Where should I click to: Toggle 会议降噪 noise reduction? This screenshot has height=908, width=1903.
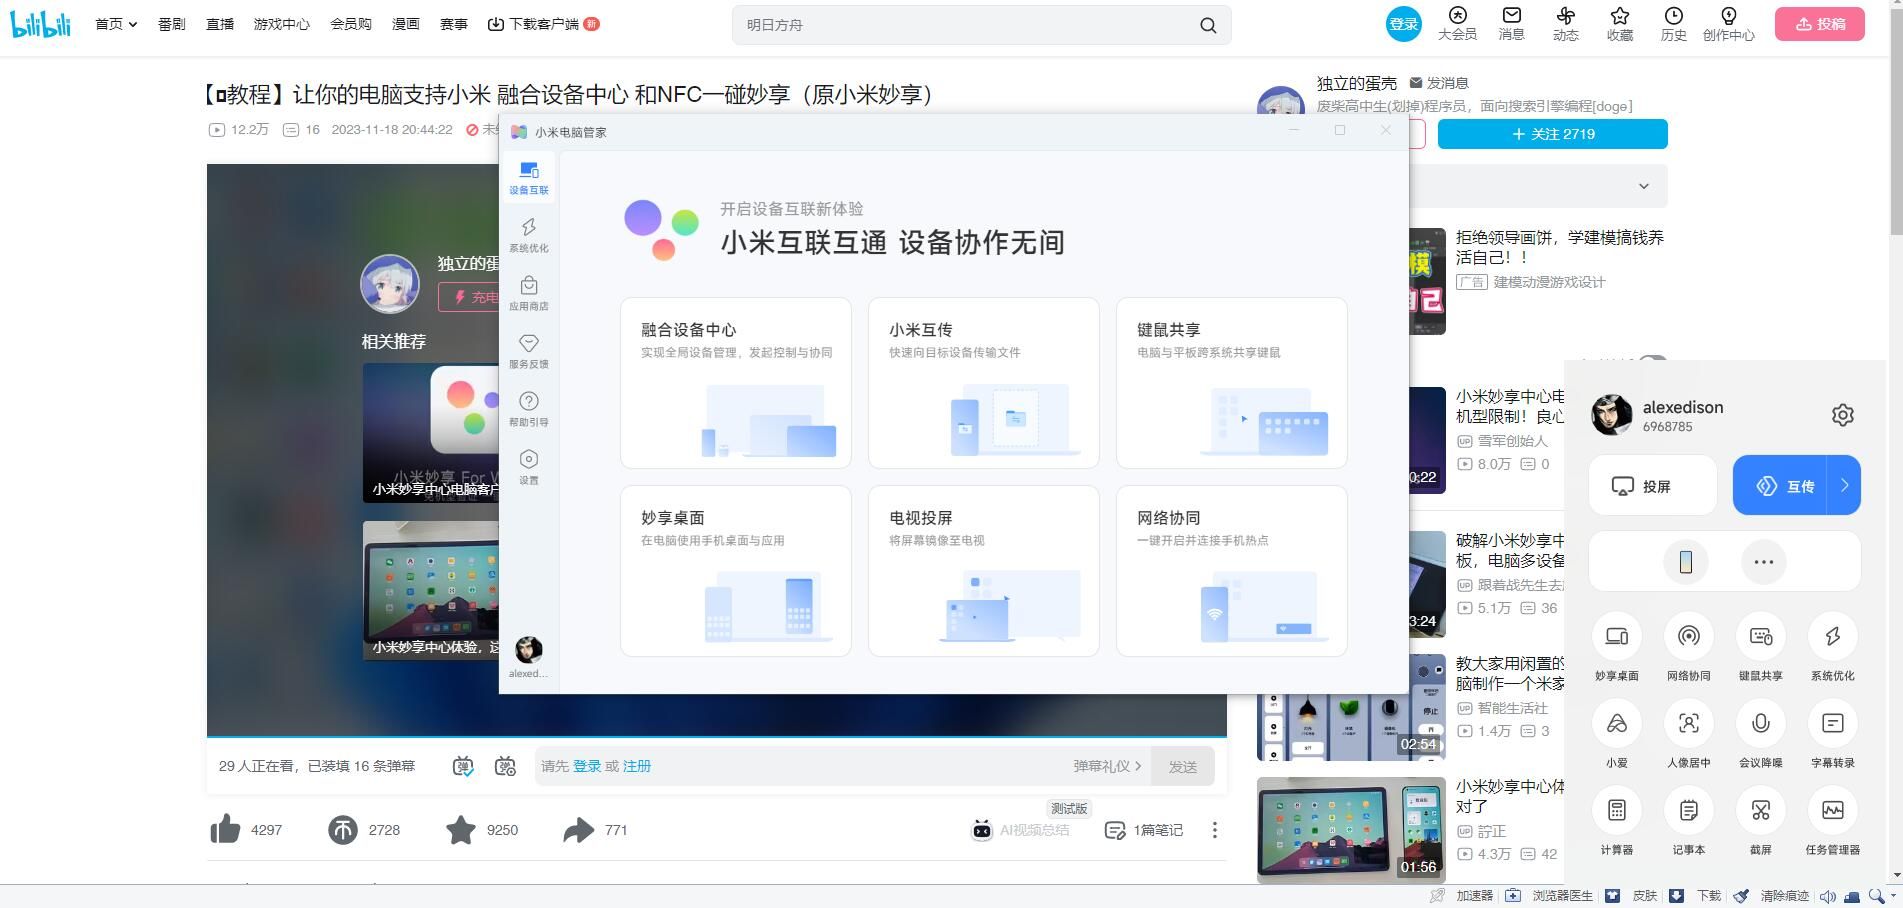tap(1760, 724)
